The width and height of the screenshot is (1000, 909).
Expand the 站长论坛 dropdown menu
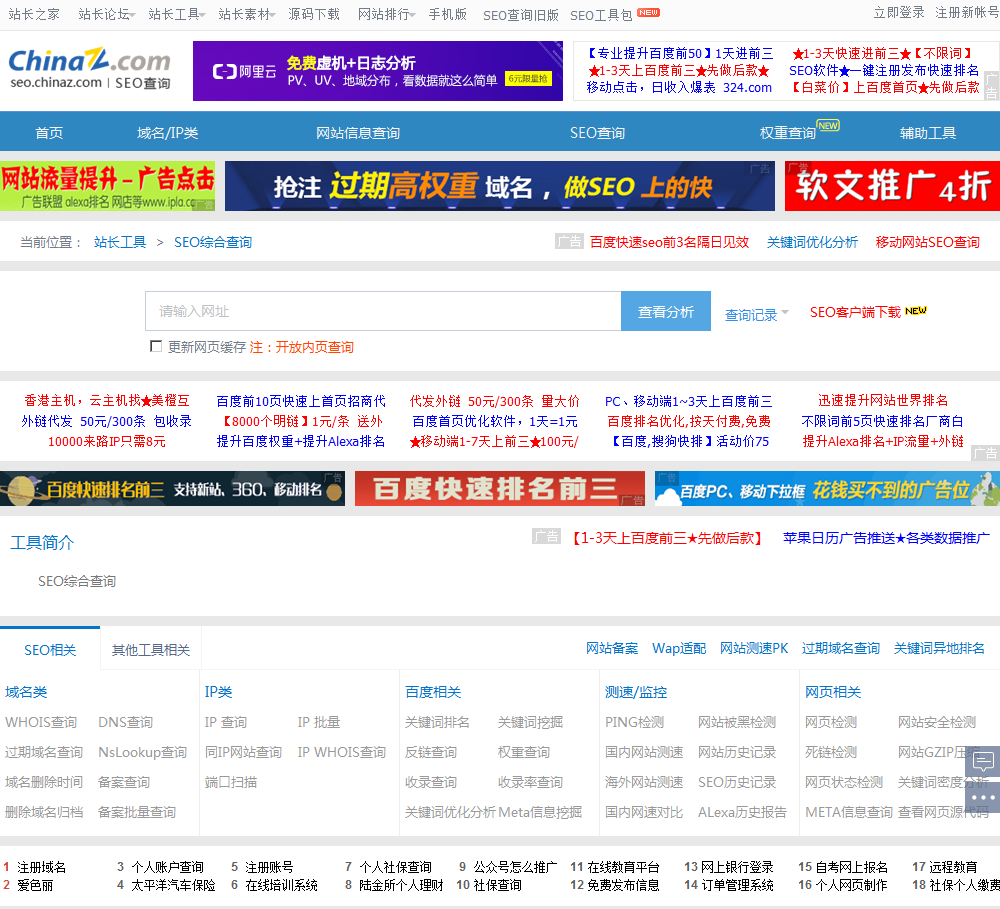tap(106, 14)
